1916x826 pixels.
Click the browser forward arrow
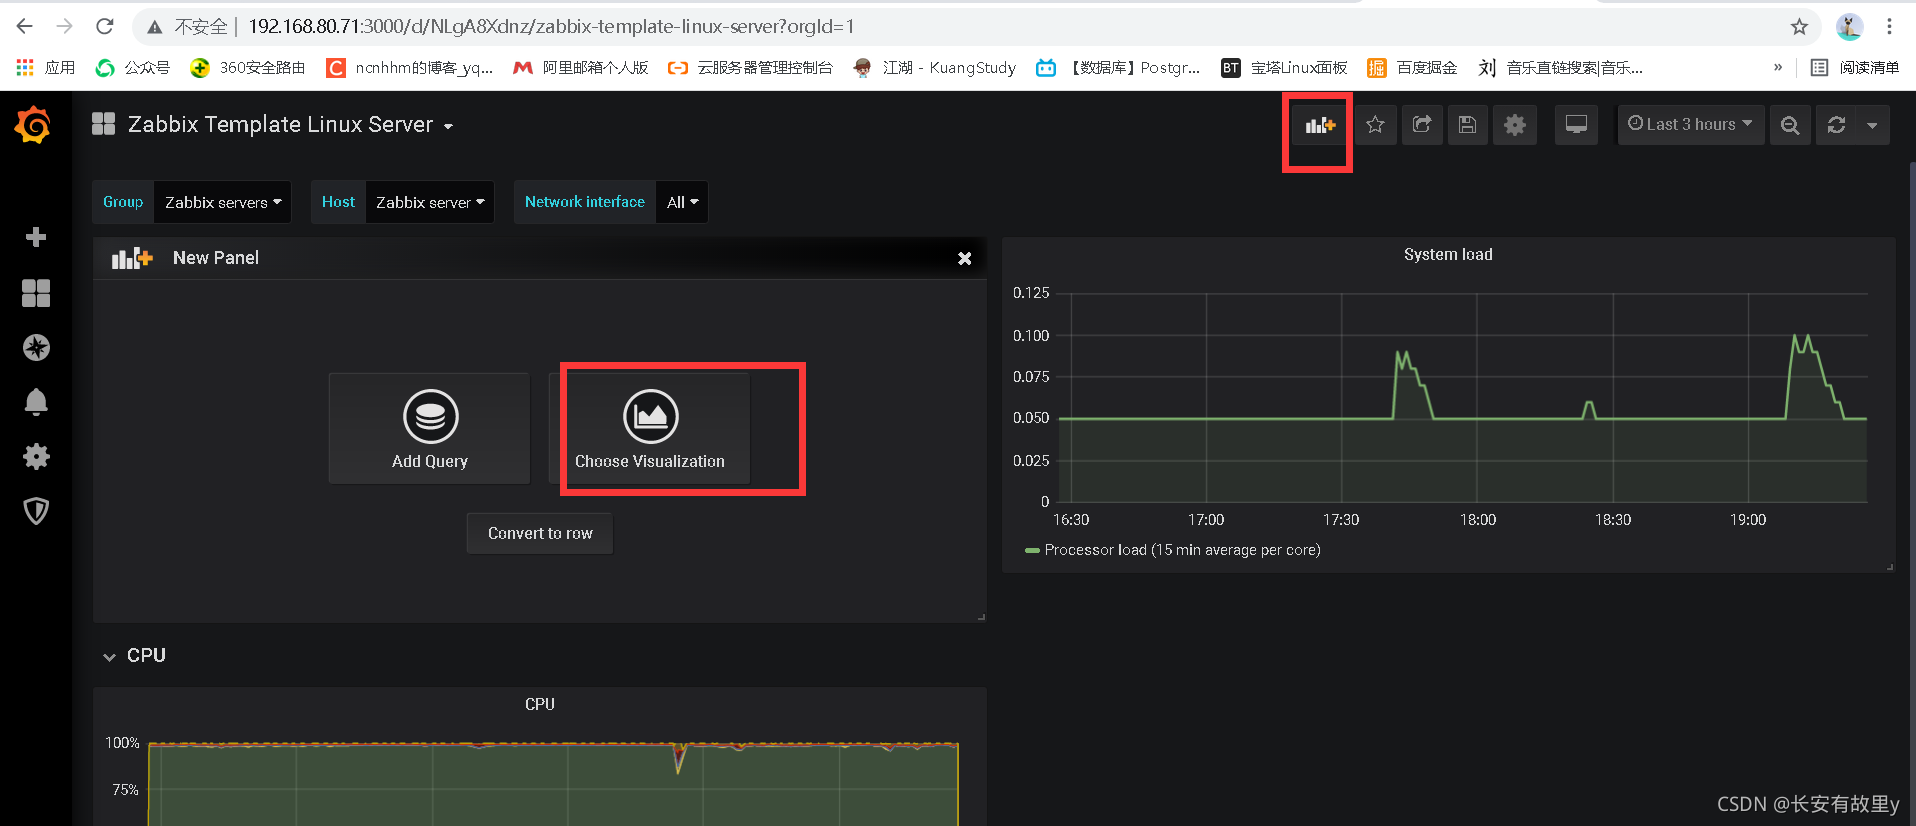click(65, 26)
